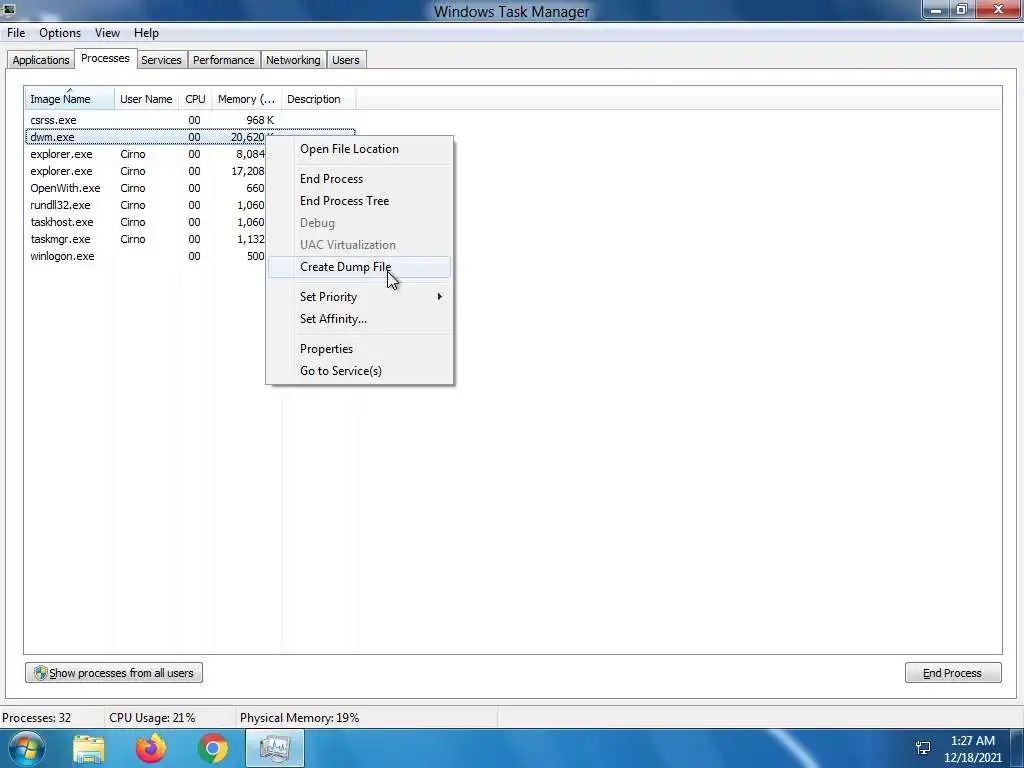Choose End Process Tree

359,201
